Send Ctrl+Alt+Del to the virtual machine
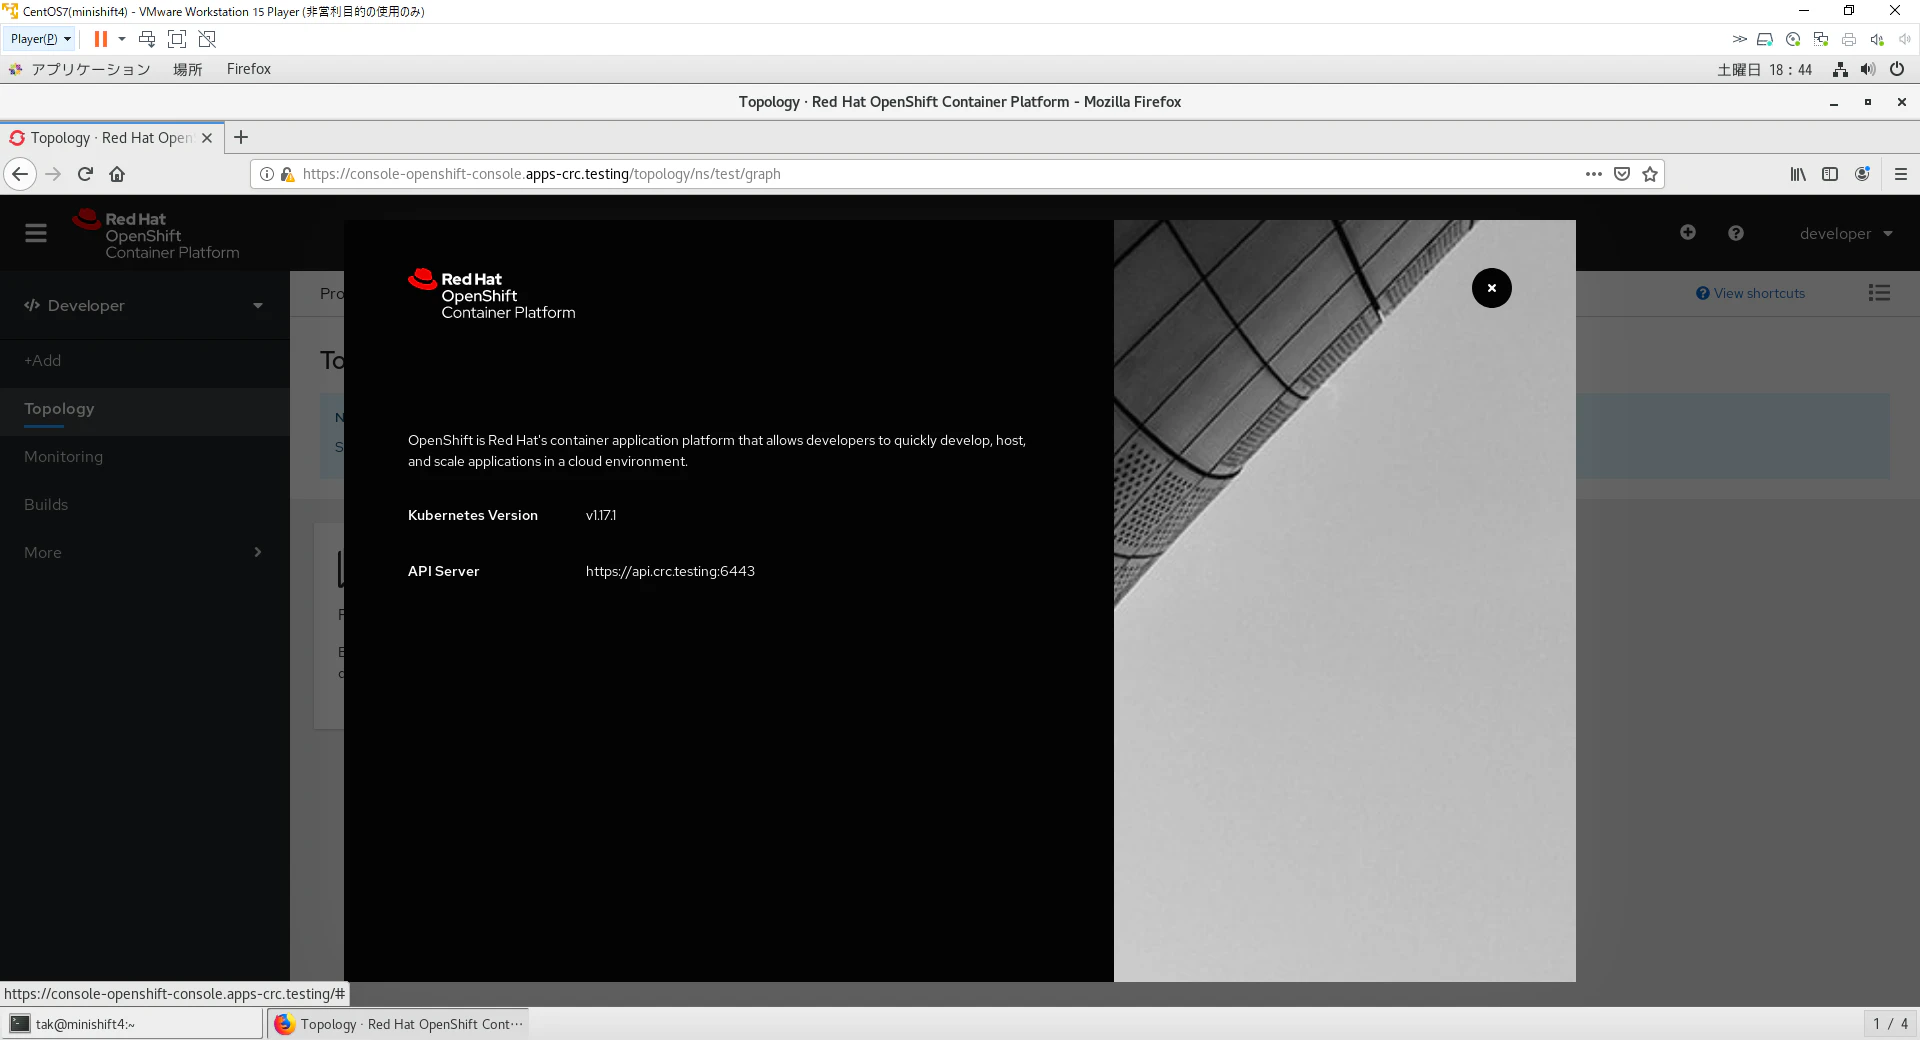The image size is (1920, 1040). click(x=147, y=39)
